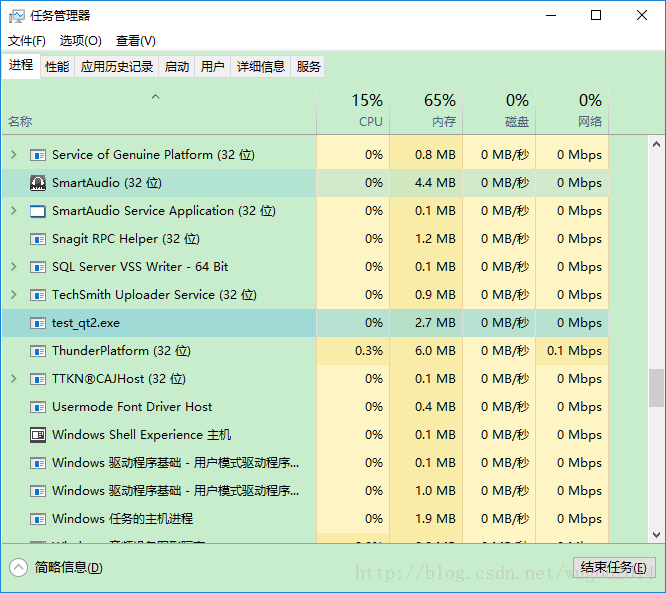Viewport: 666px width, 593px height.
Task: Click the icon of the 1.0 MB Windows 驱动程序基础 row
Action: coord(38,491)
